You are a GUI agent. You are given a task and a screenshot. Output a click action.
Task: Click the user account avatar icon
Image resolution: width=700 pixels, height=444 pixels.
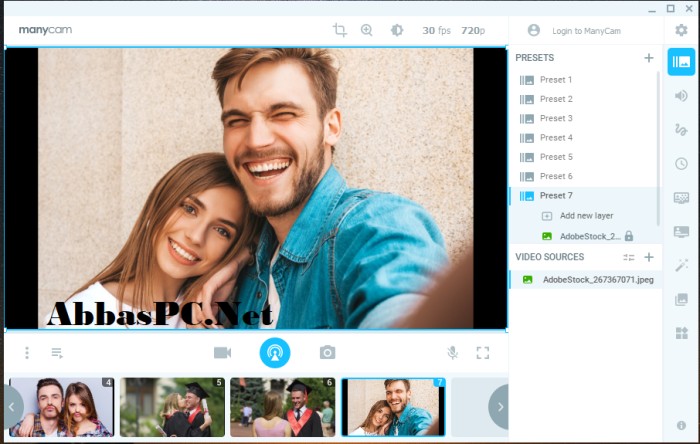(x=533, y=30)
